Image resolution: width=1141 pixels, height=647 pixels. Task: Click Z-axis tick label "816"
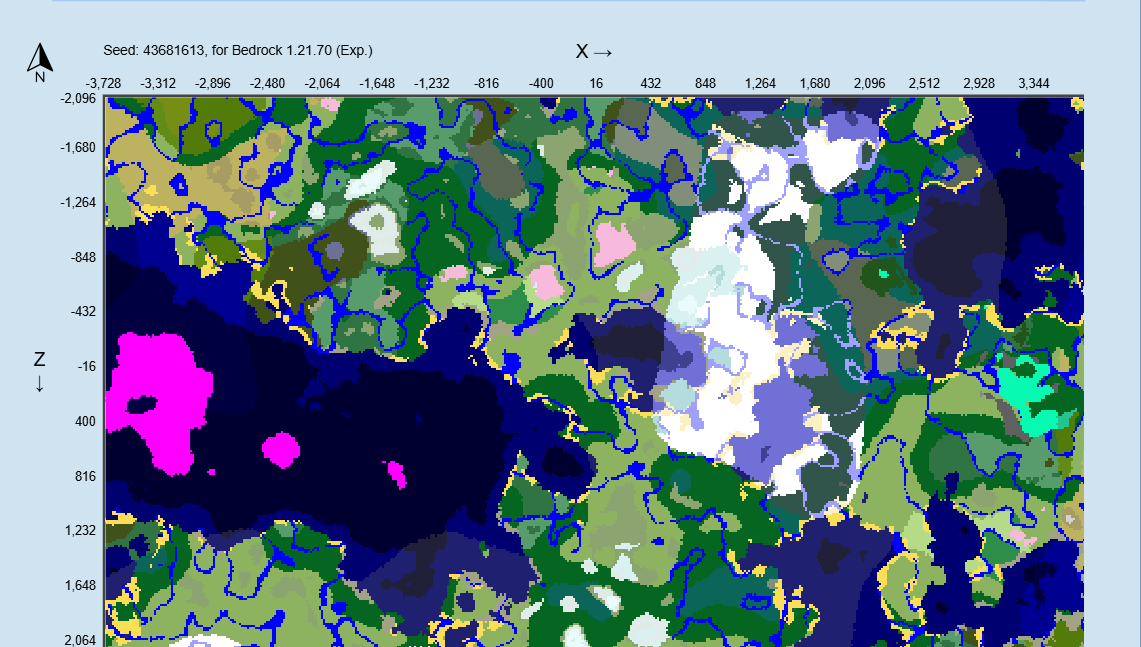click(x=85, y=477)
